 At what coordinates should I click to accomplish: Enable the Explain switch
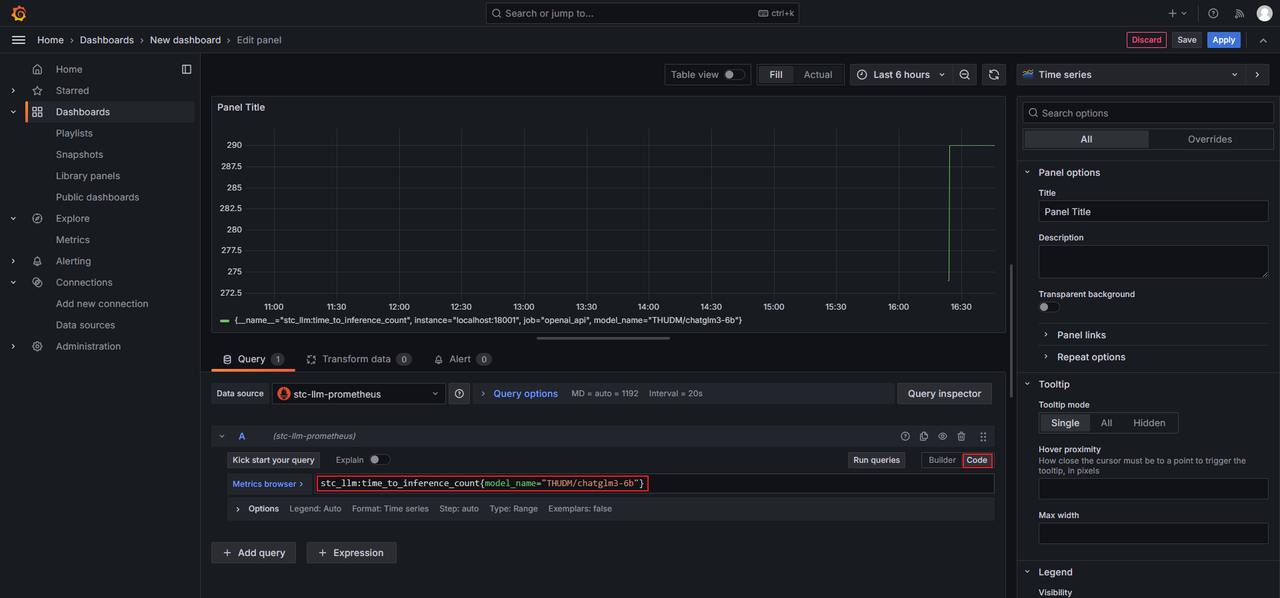pos(379,460)
